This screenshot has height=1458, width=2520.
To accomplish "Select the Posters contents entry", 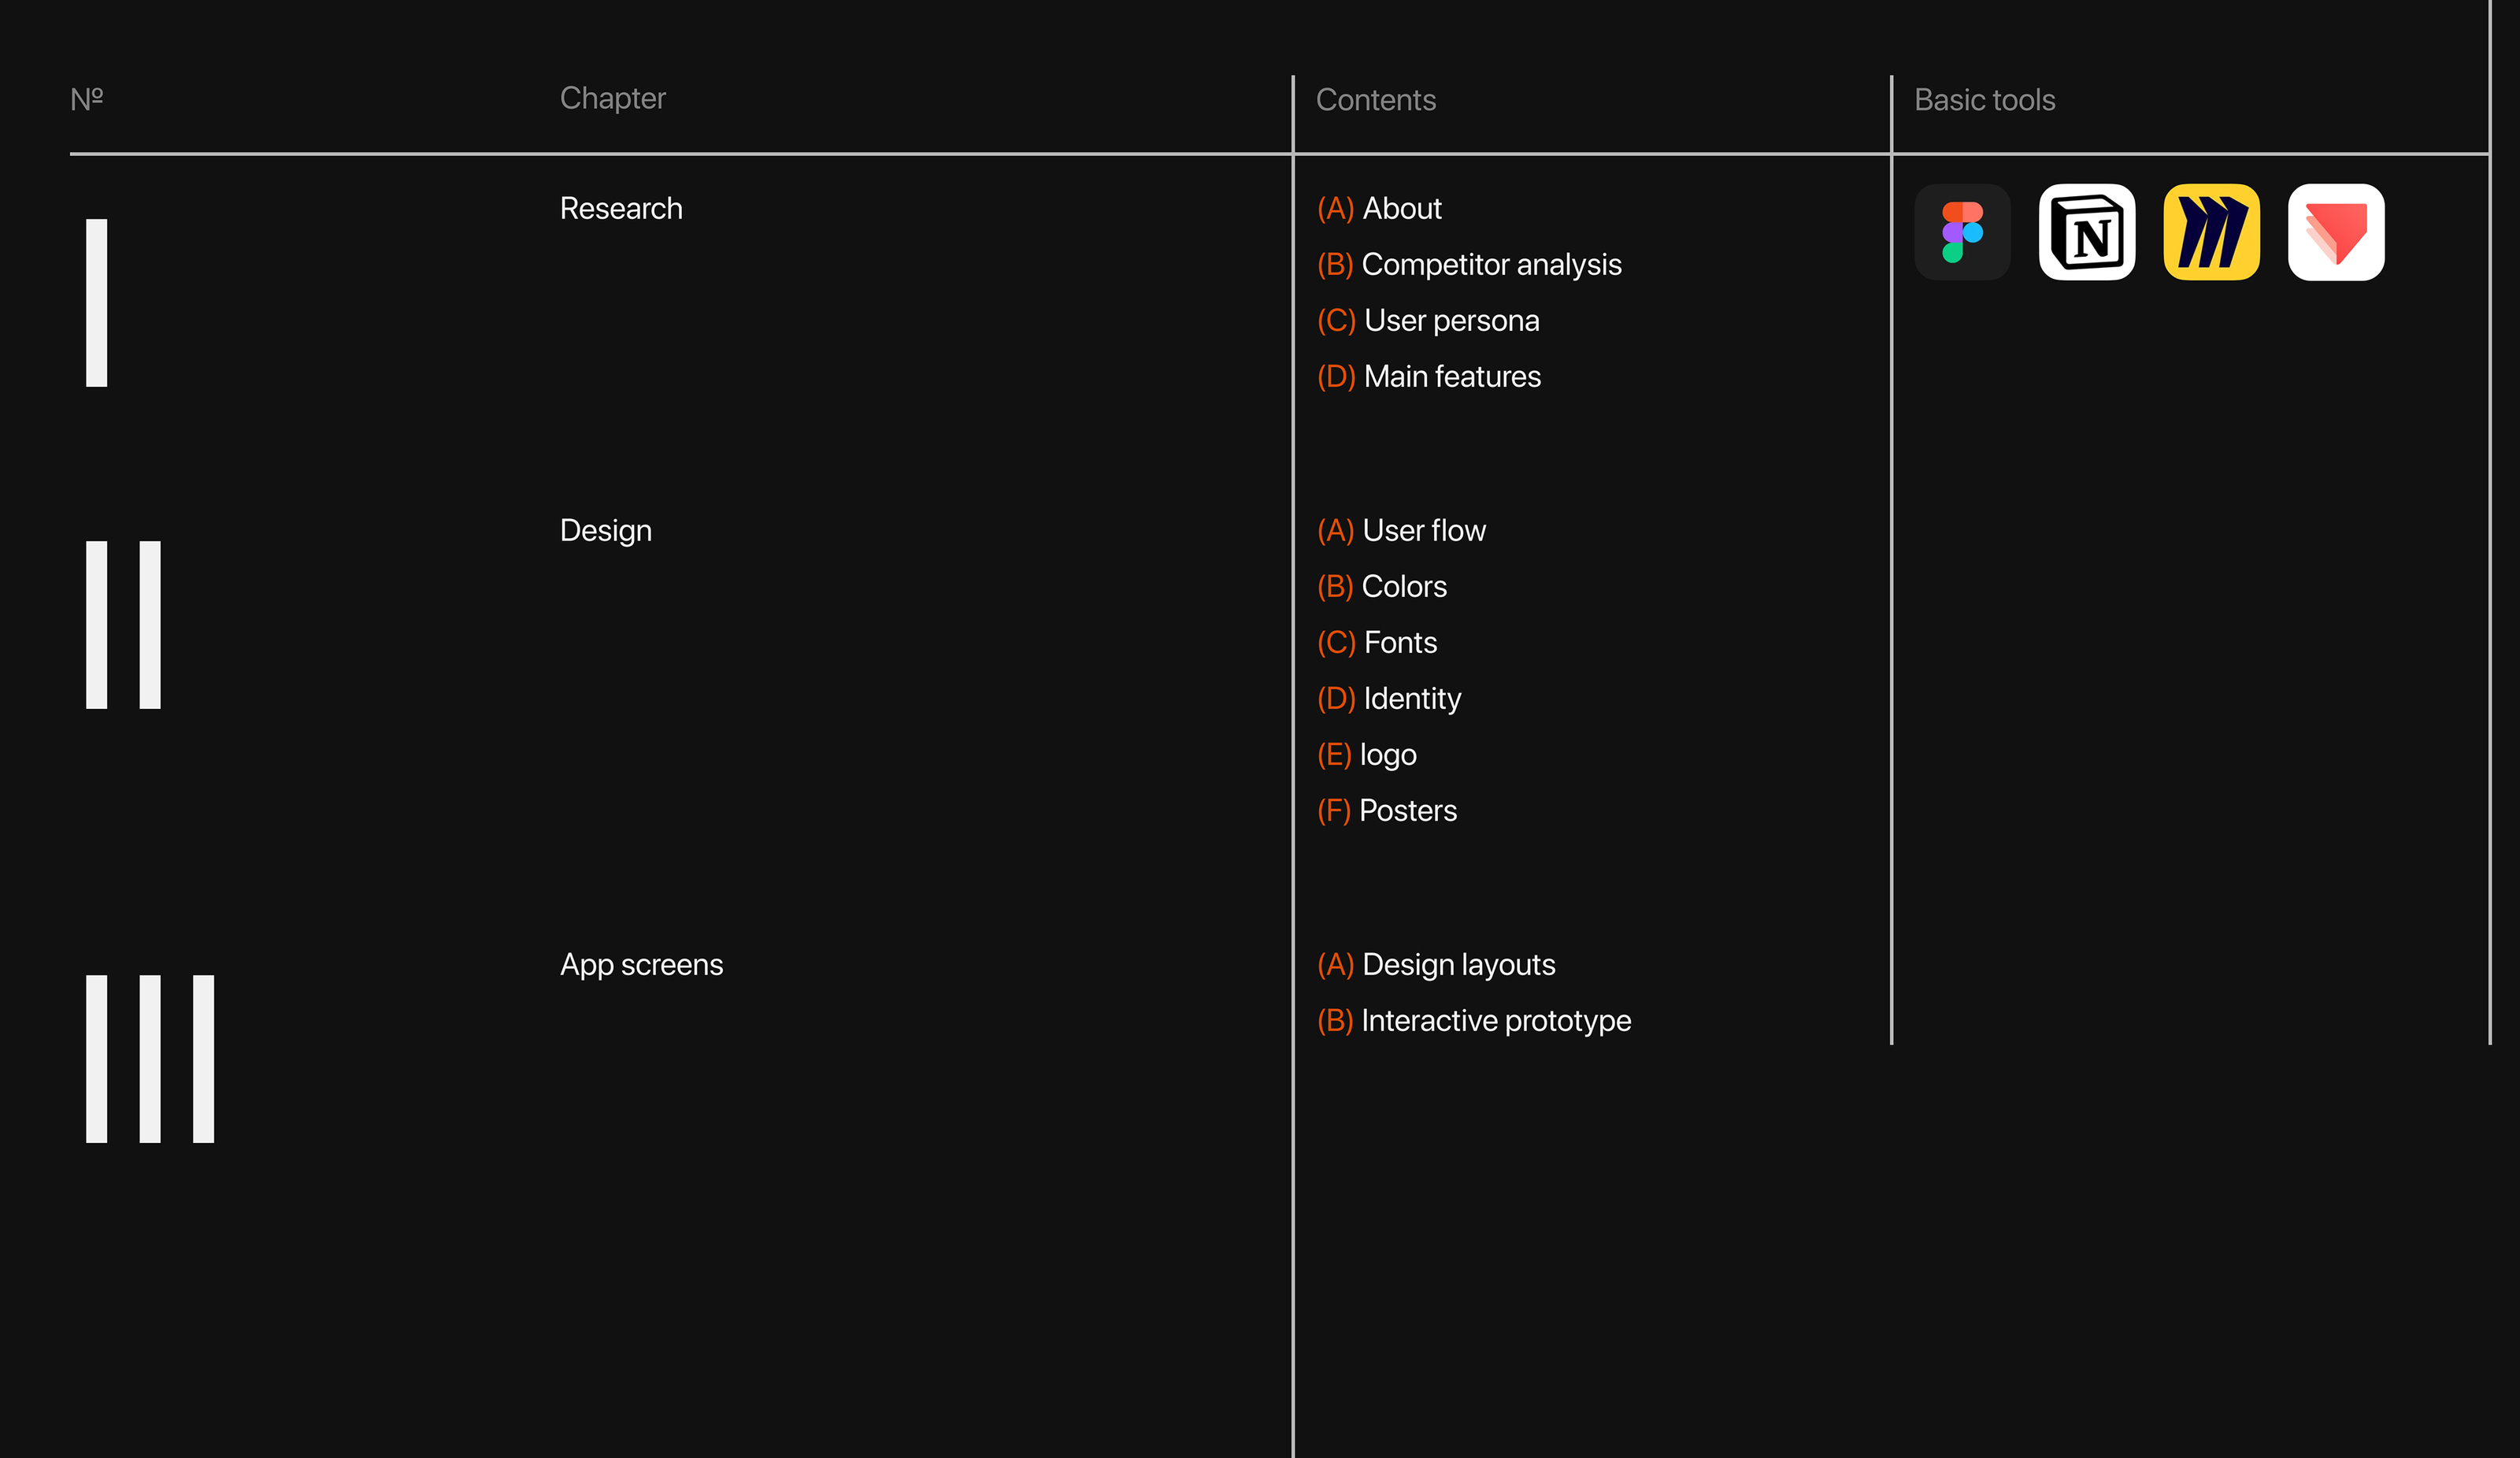I will (1387, 811).
